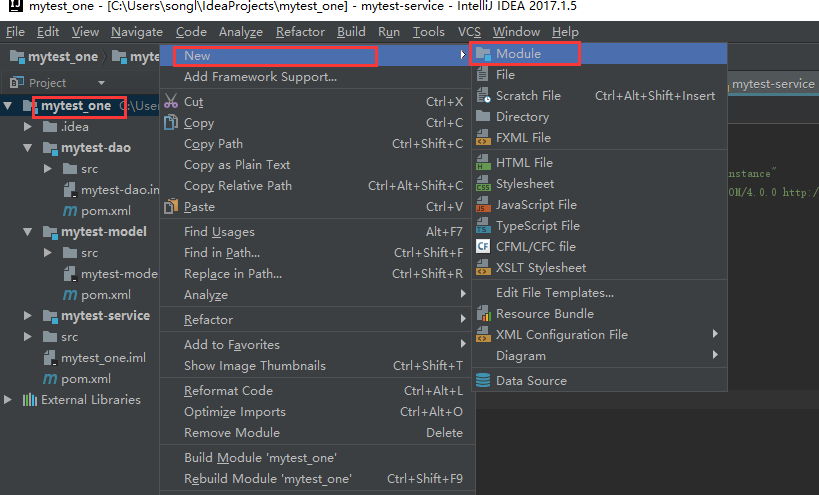
Task: Open the File menu
Action: pyautogui.click(x=15, y=32)
